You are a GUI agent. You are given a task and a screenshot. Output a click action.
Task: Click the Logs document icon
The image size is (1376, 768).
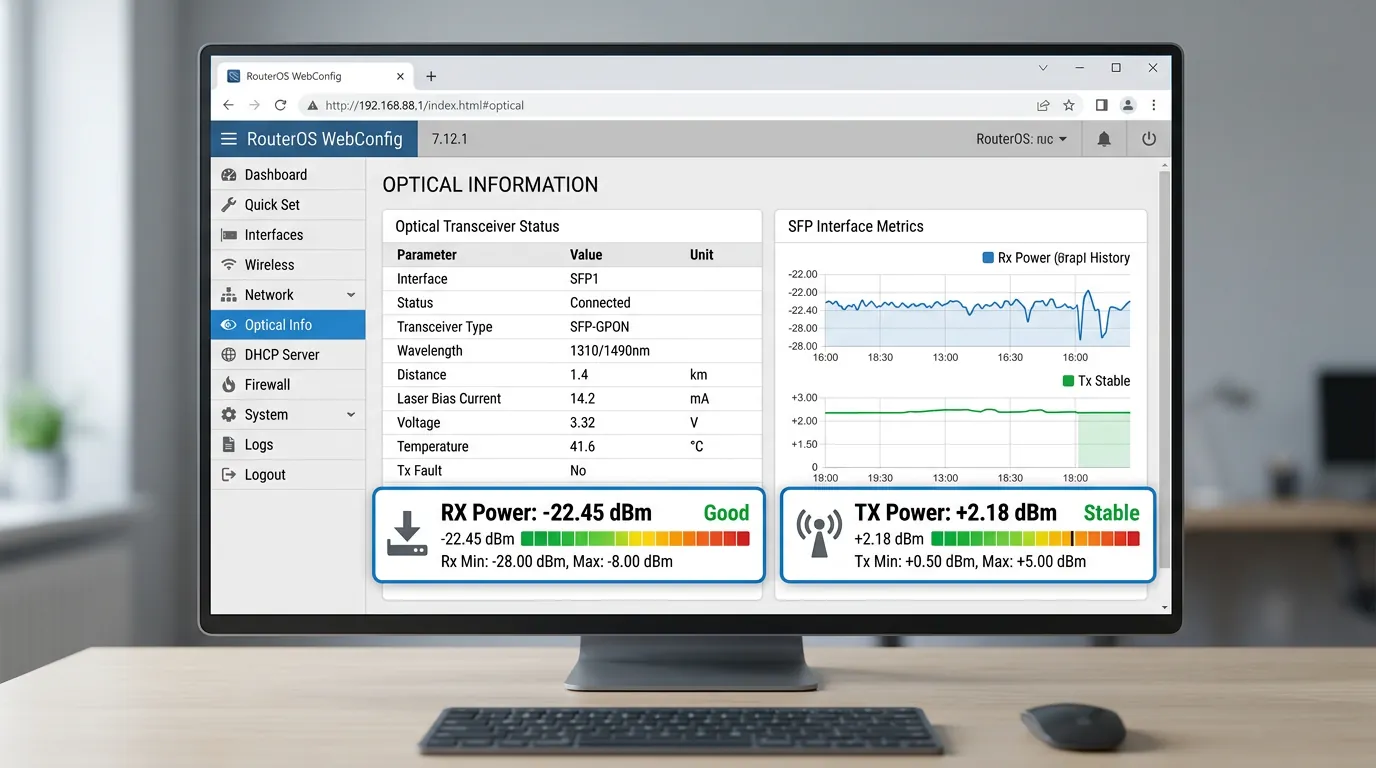click(229, 445)
